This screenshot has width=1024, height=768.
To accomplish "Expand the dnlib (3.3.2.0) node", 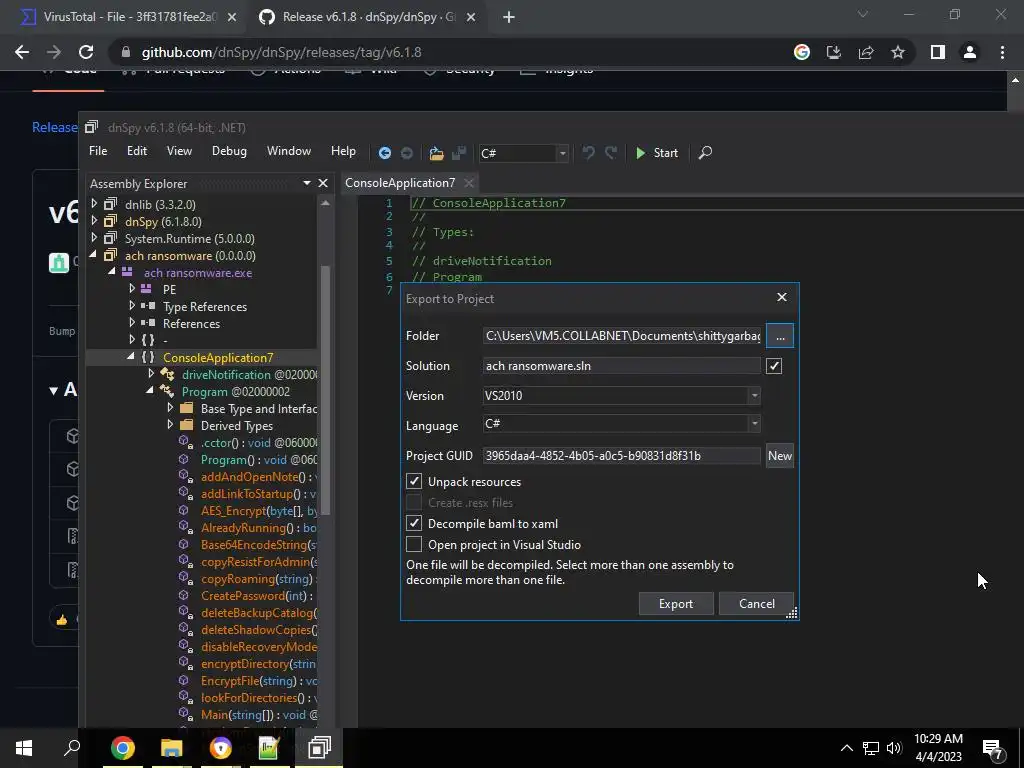I will pos(94,204).
